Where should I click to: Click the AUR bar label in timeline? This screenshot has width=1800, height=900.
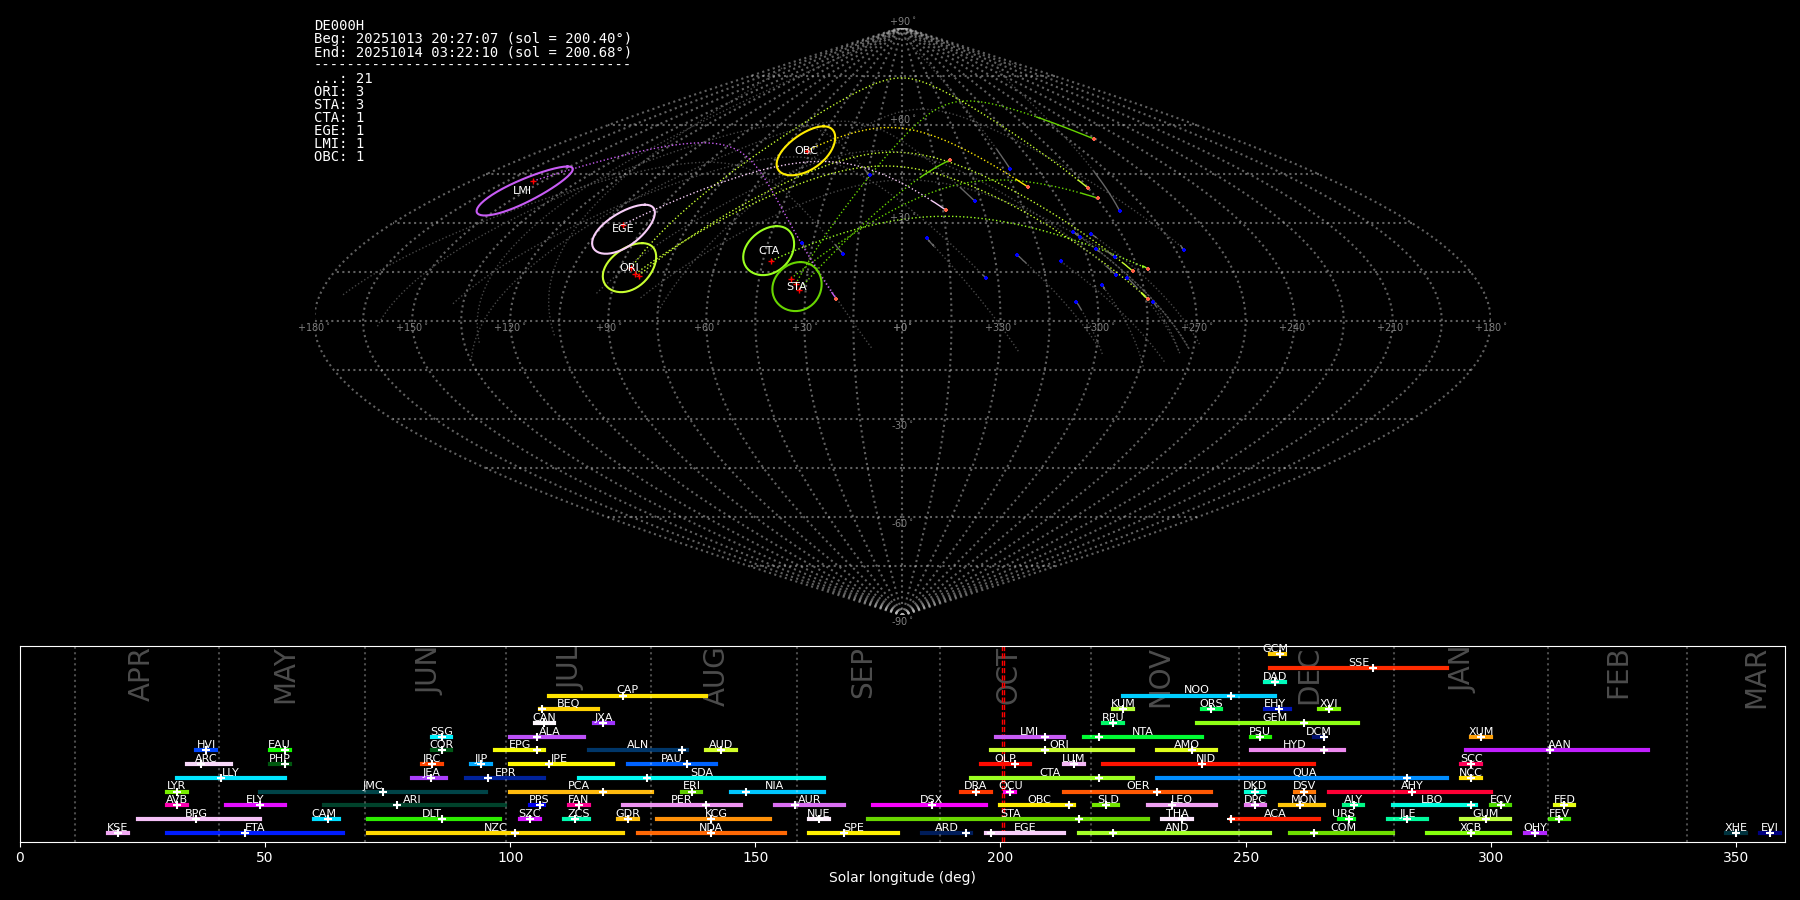(809, 800)
